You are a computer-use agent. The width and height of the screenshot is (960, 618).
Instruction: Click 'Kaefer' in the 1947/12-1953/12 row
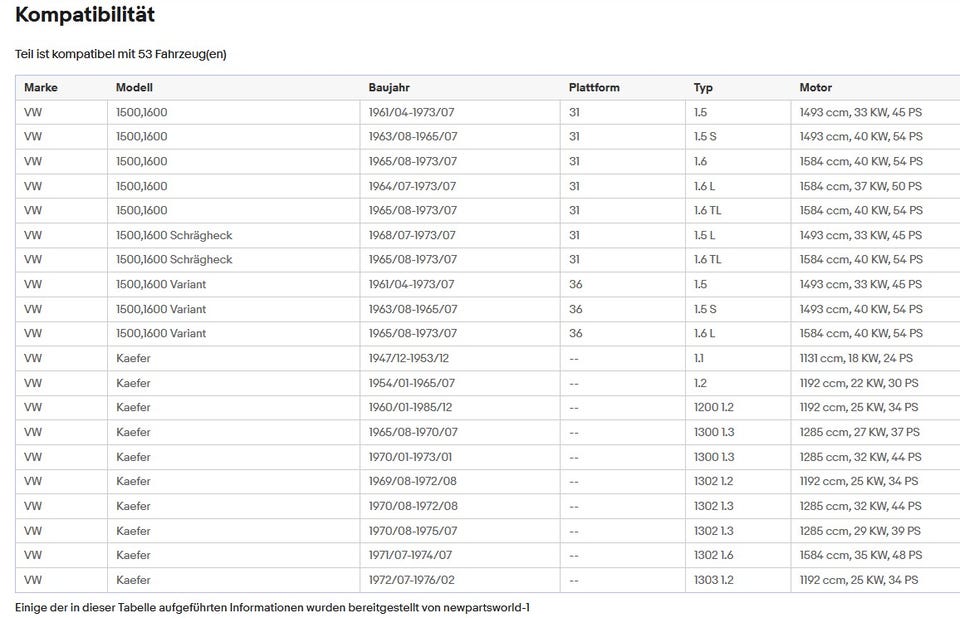(x=133, y=358)
